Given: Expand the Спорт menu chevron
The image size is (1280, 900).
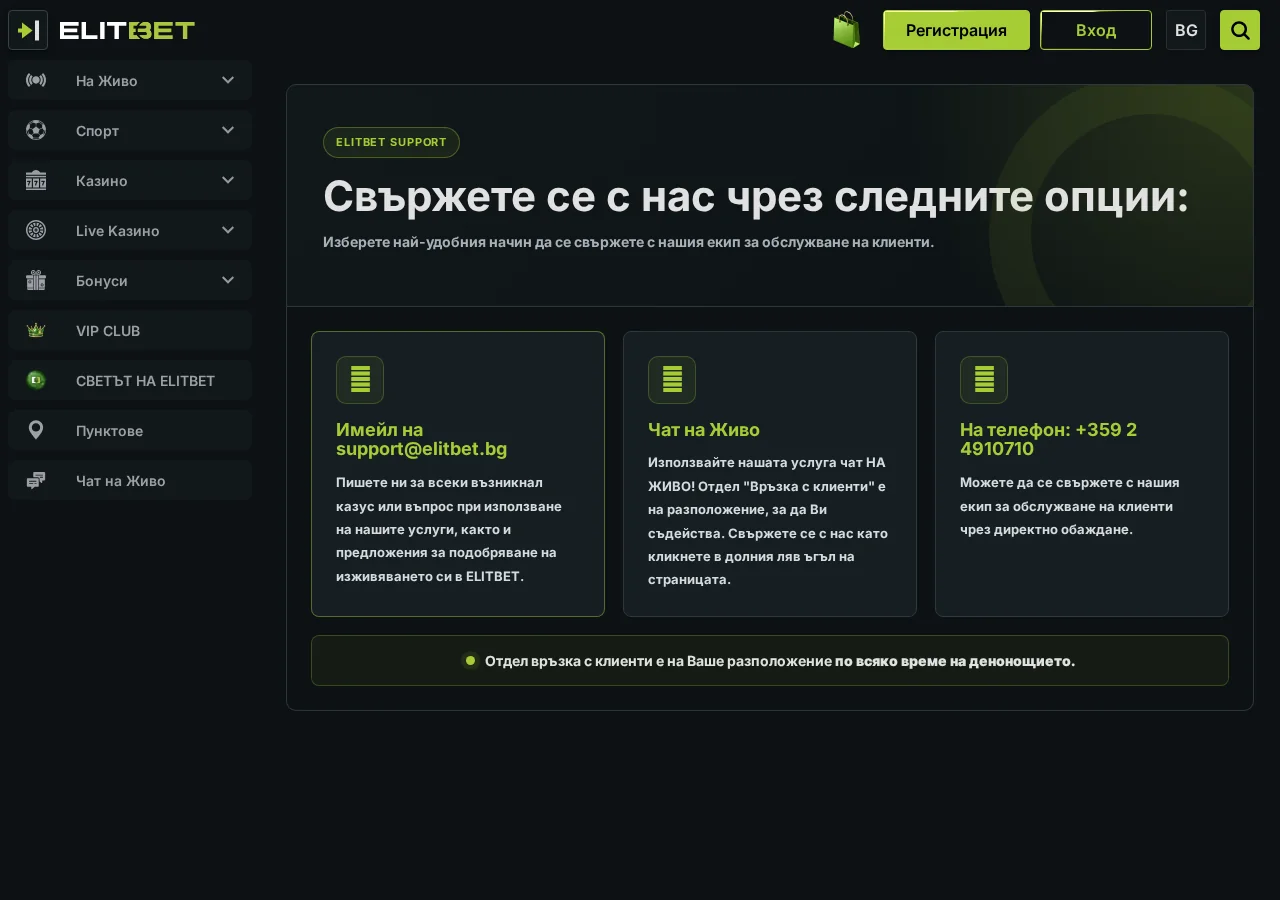Looking at the screenshot, I should [x=228, y=130].
